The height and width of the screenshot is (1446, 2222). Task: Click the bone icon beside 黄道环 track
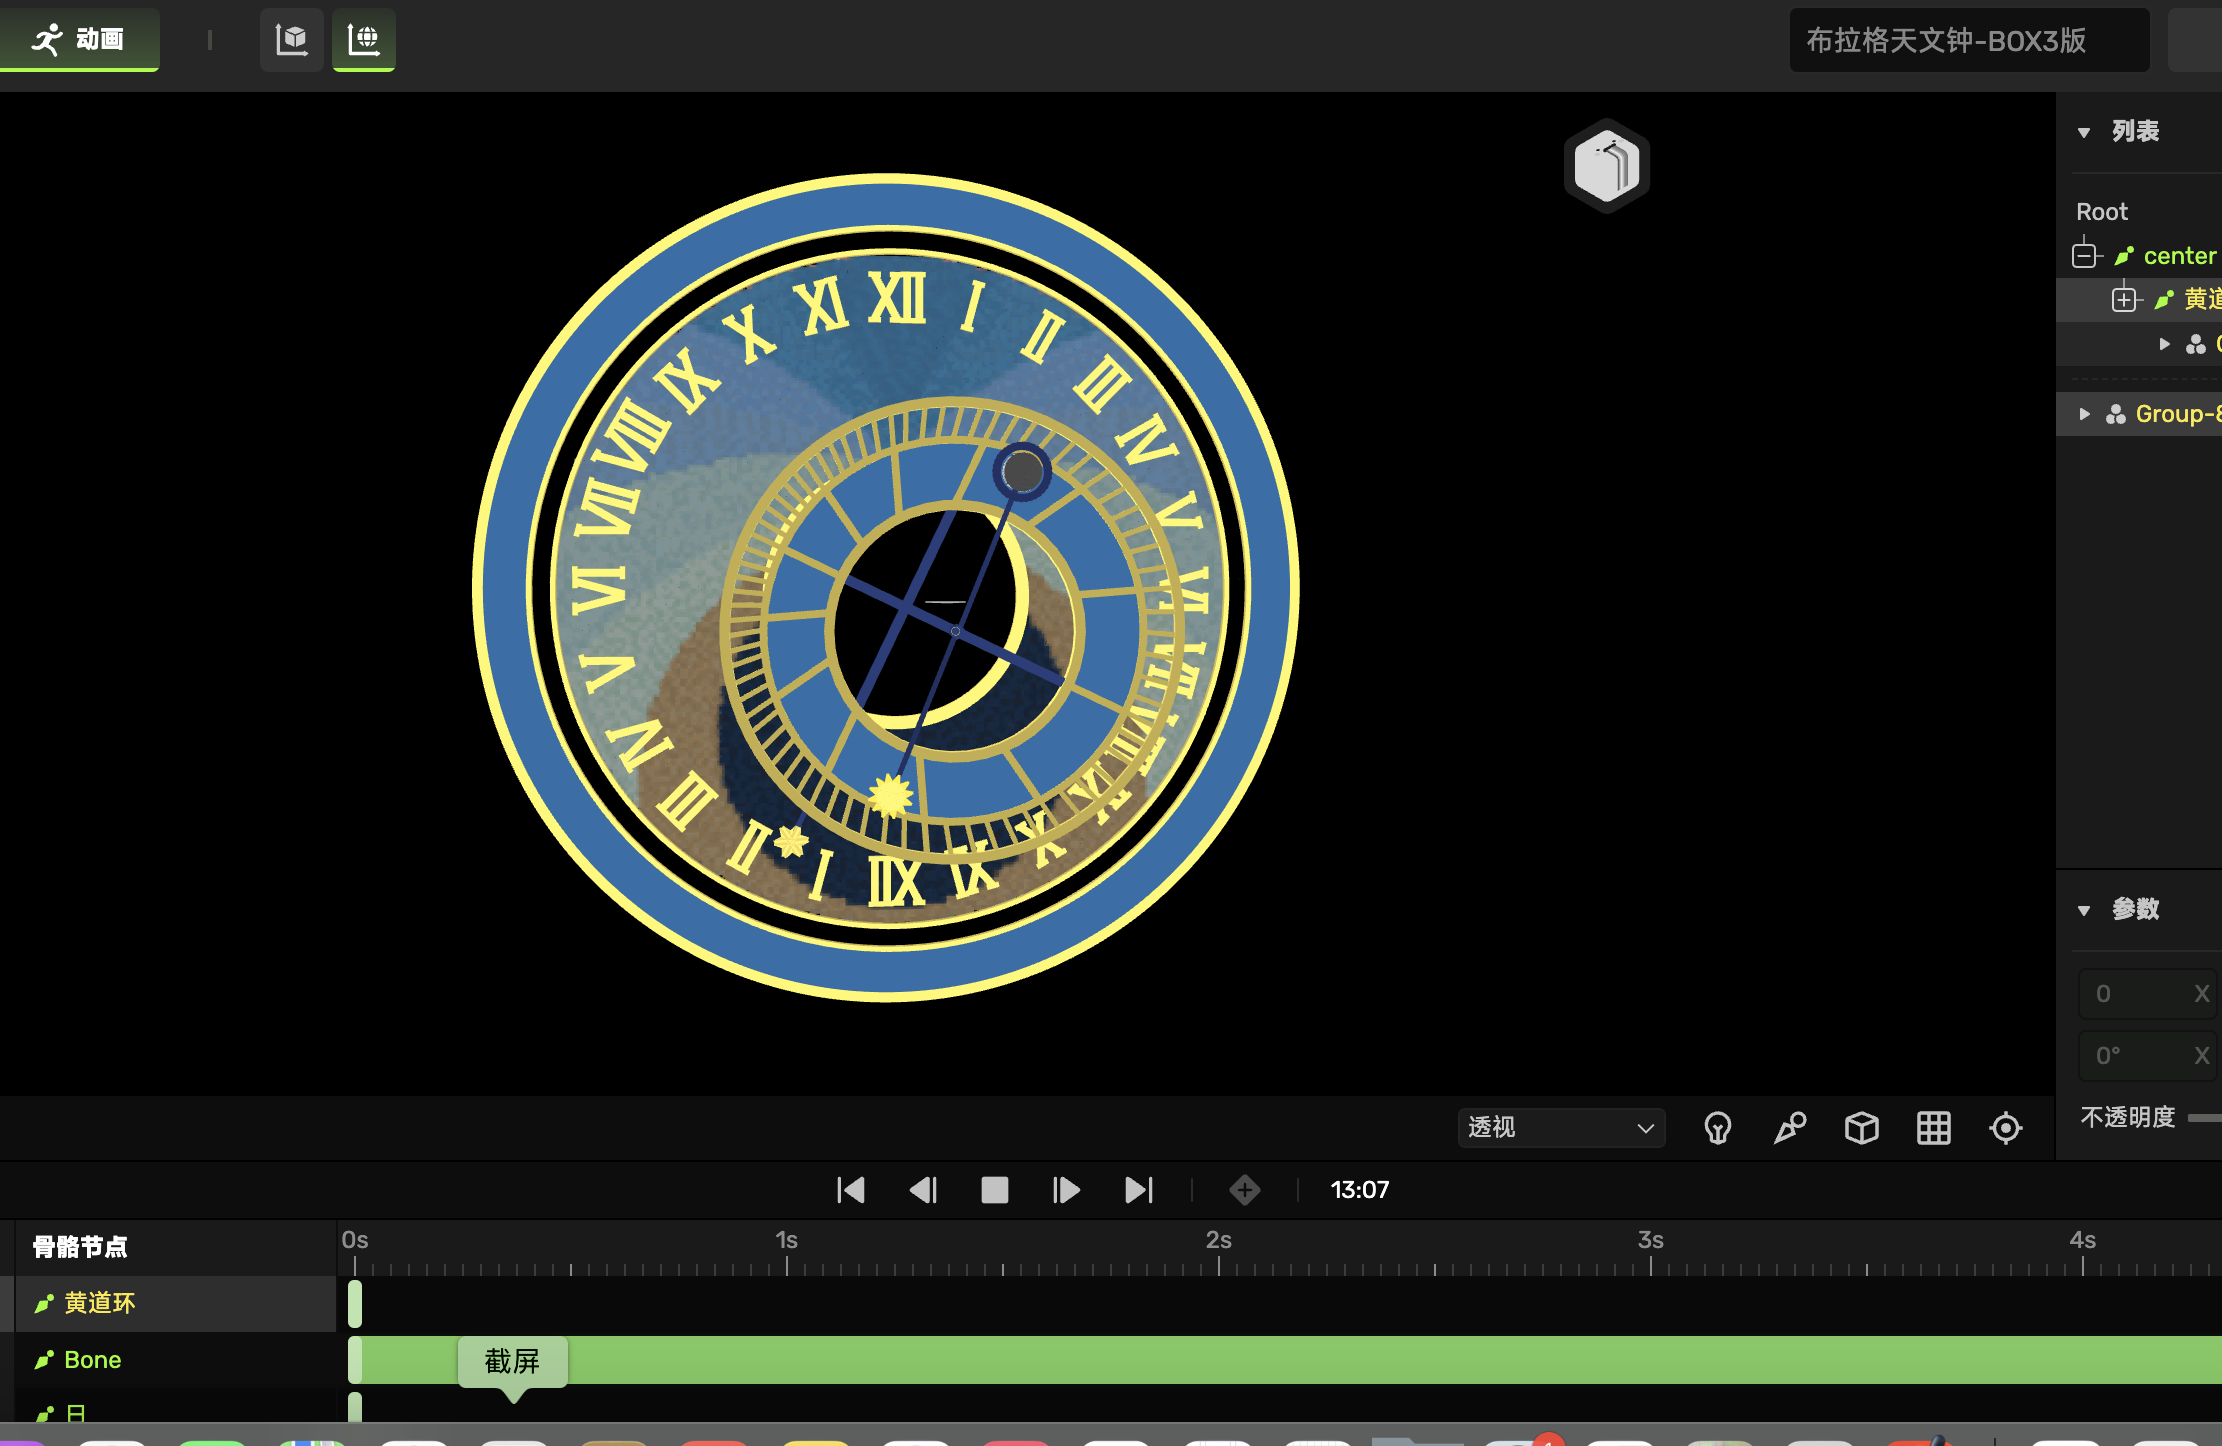44,1303
